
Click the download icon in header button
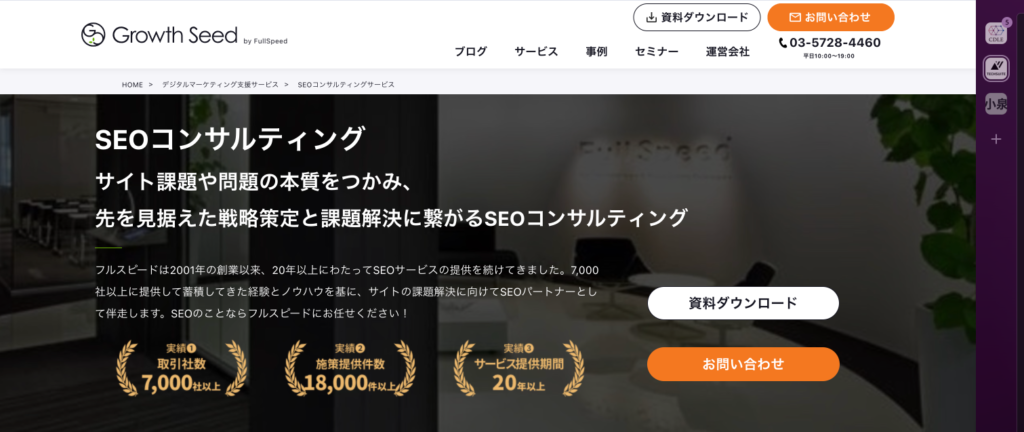tap(650, 18)
